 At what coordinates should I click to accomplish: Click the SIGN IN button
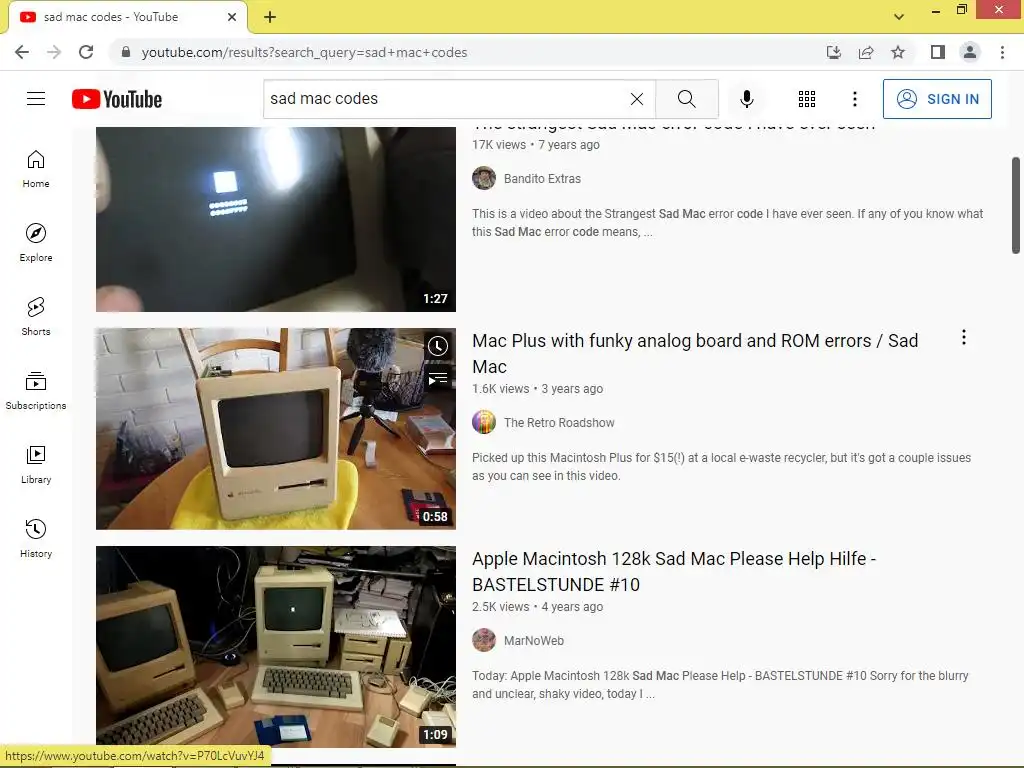(x=937, y=99)
